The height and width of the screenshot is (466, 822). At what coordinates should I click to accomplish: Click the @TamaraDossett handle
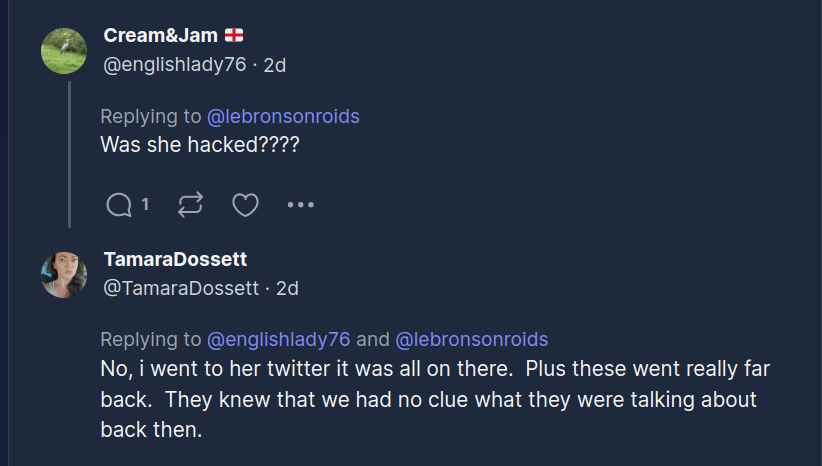tap(181, 288)
